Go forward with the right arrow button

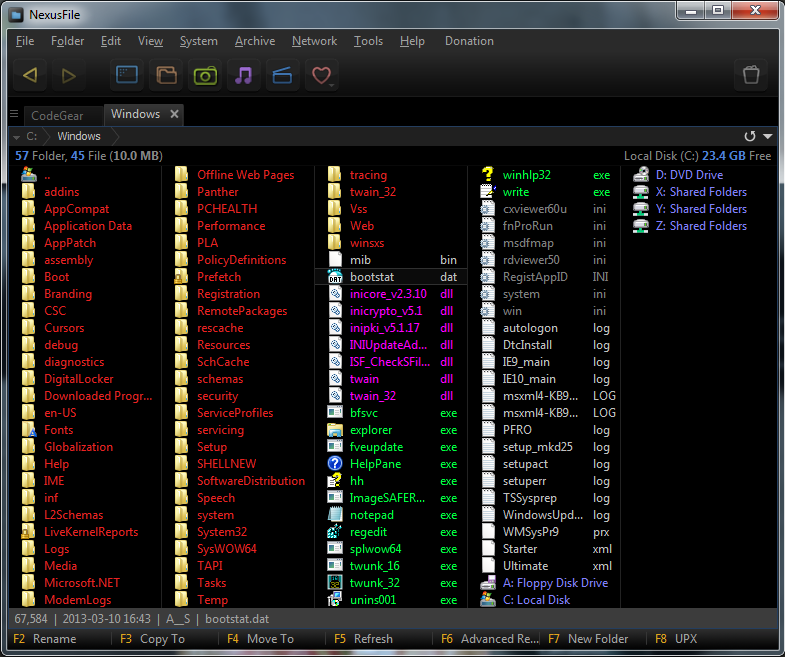point(69,76)
